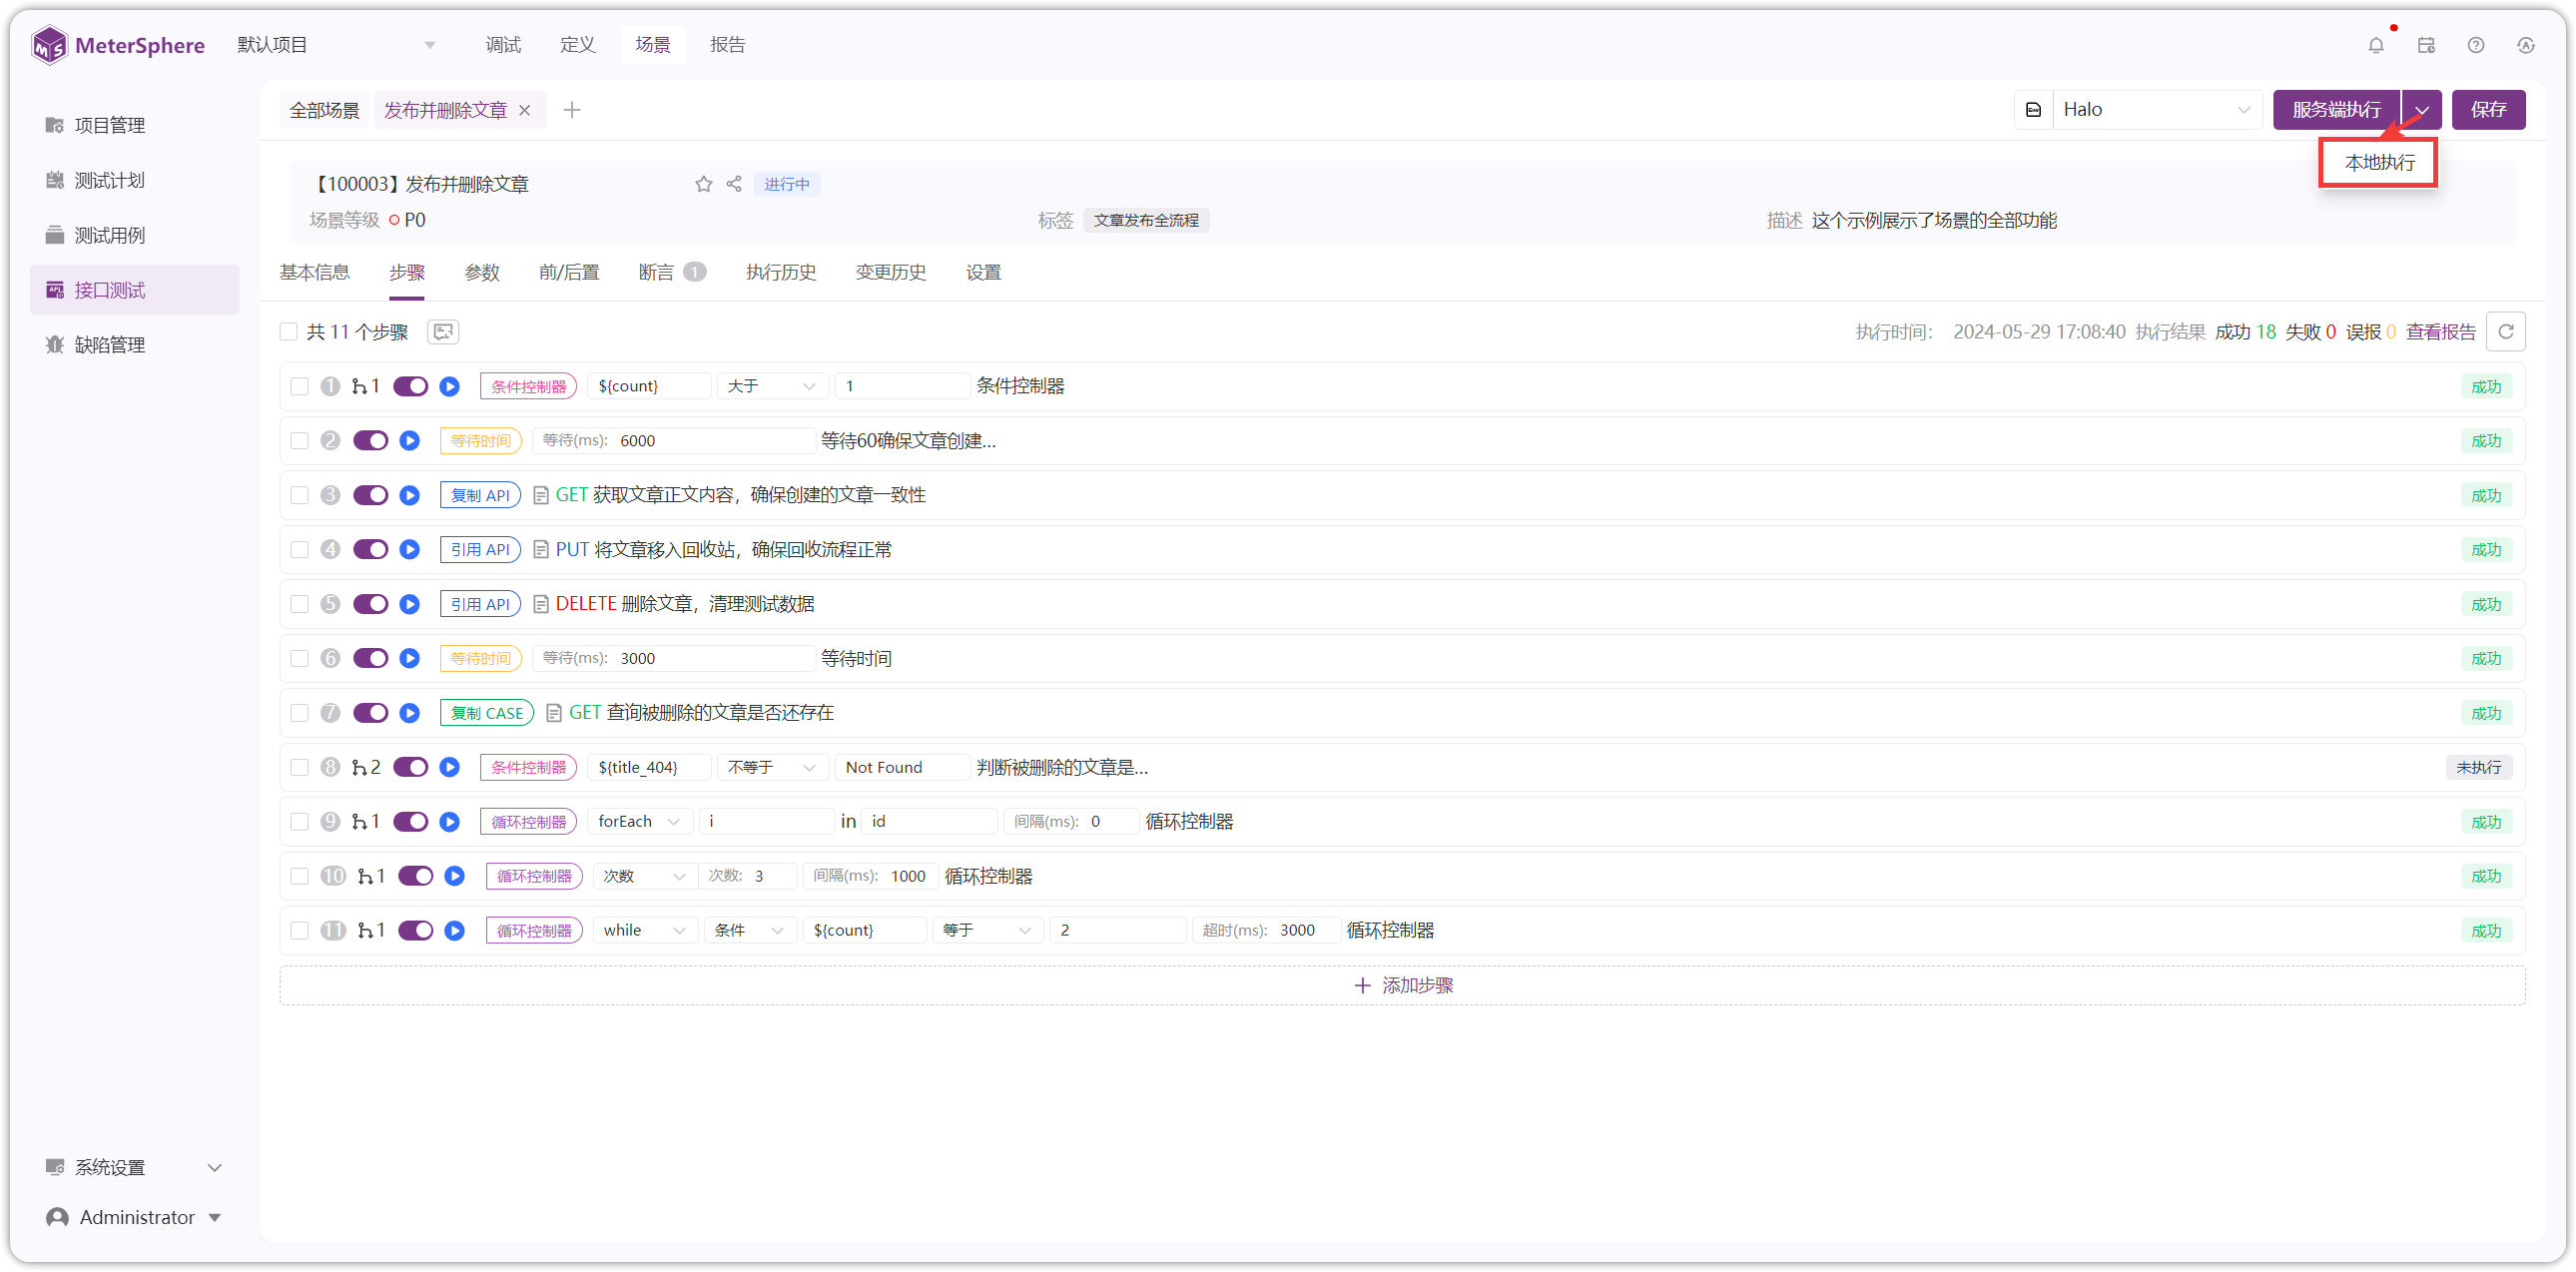Screen dimensions: 2576x1272
Task: Click the help question mark icon
Action: (x=2476, y=45)
